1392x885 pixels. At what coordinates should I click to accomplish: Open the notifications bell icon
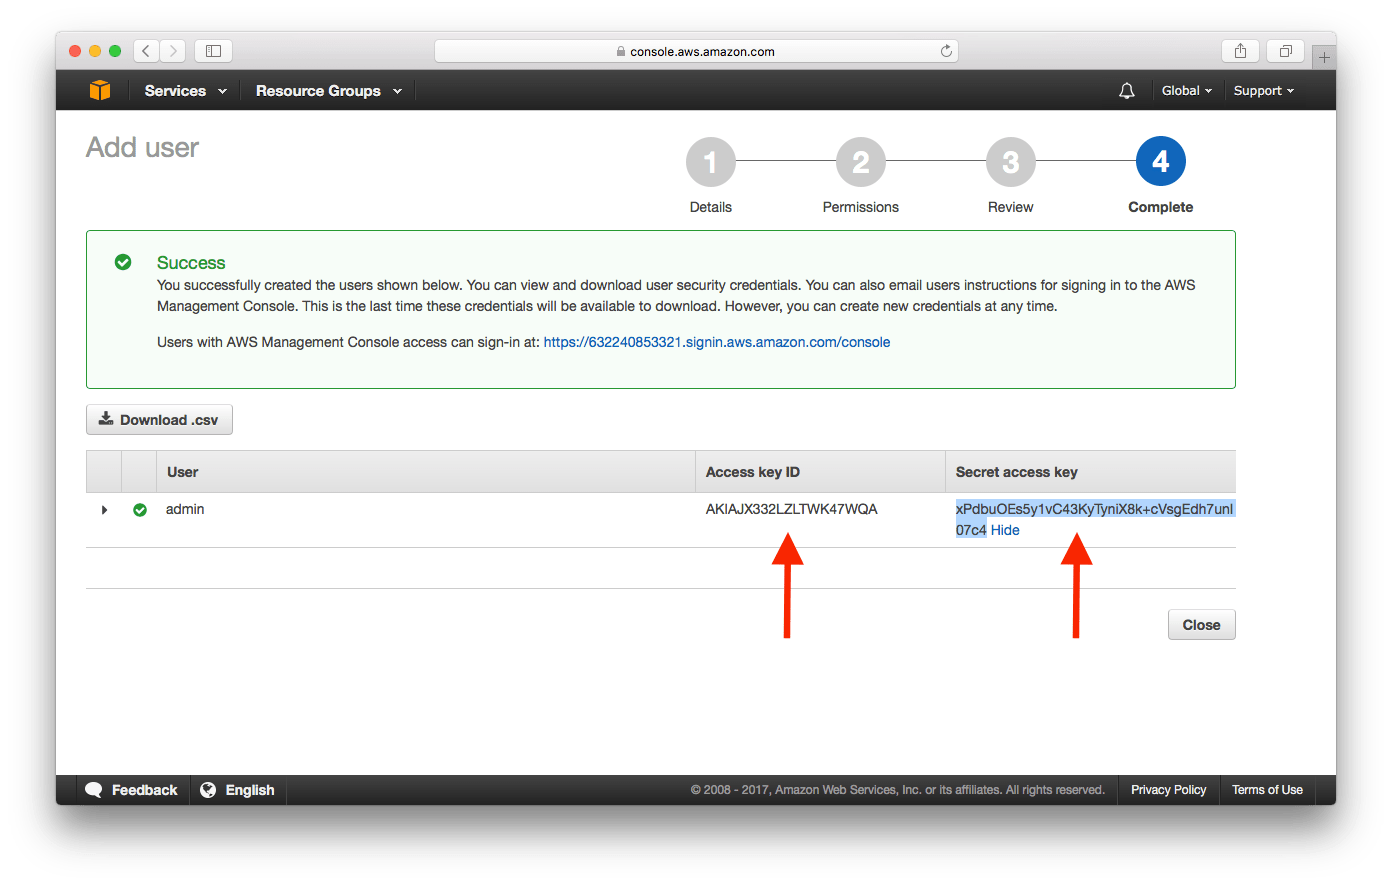[x=1127, y=91]
